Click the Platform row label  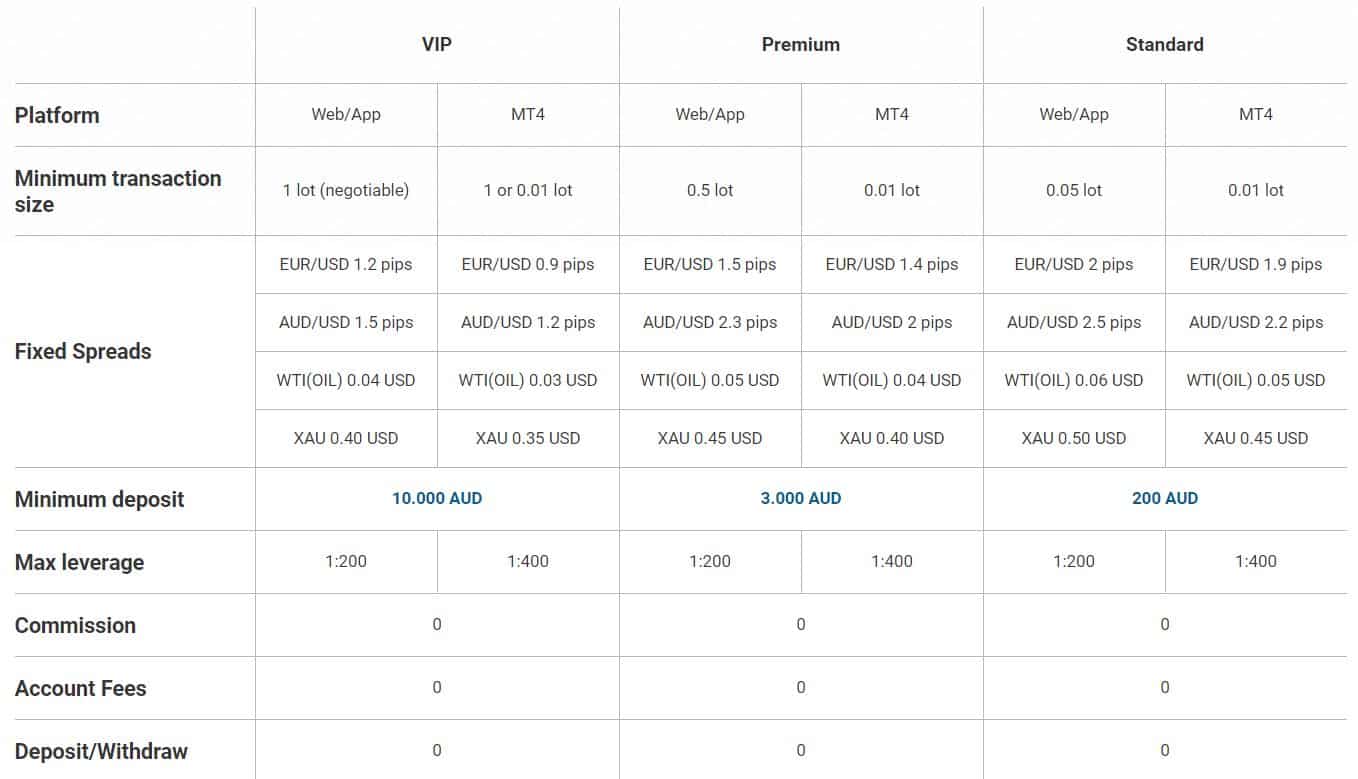coord(57,115)
